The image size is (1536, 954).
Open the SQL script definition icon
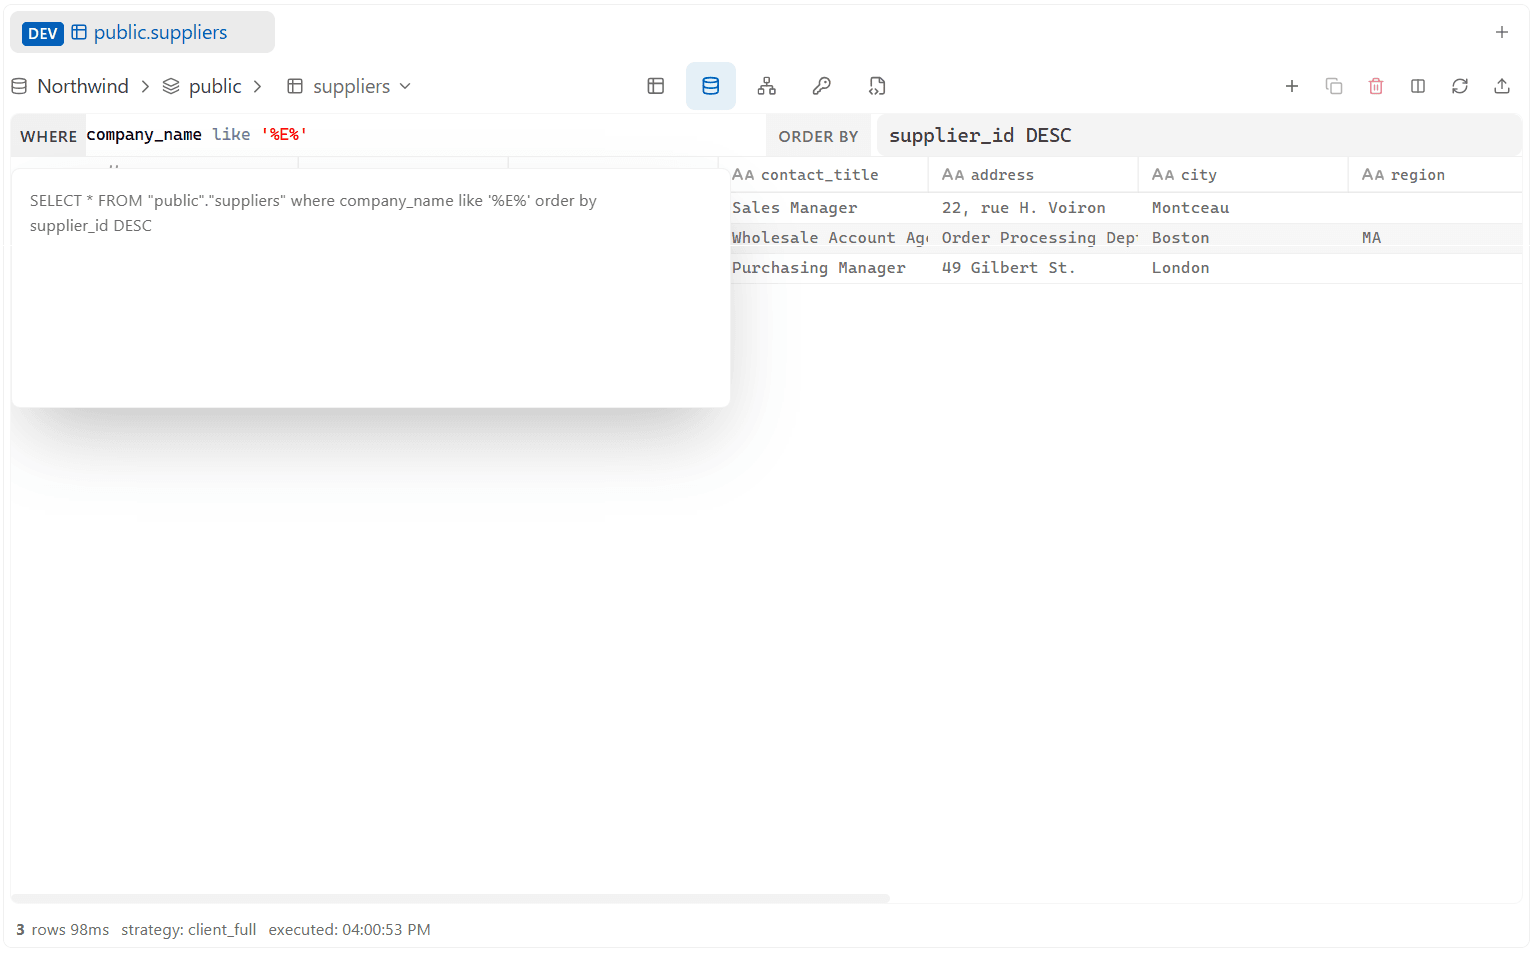(x=877, y=86)
